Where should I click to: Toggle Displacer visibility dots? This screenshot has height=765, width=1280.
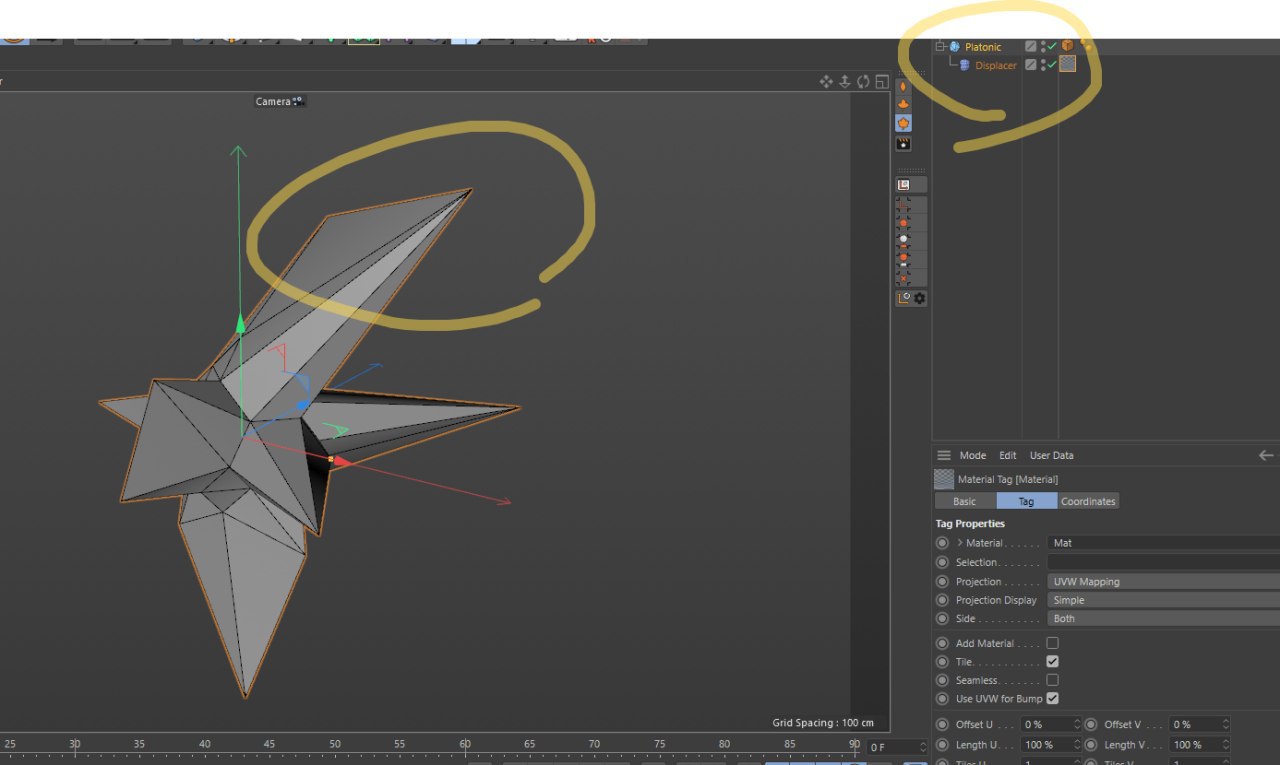pos(1043,65)
